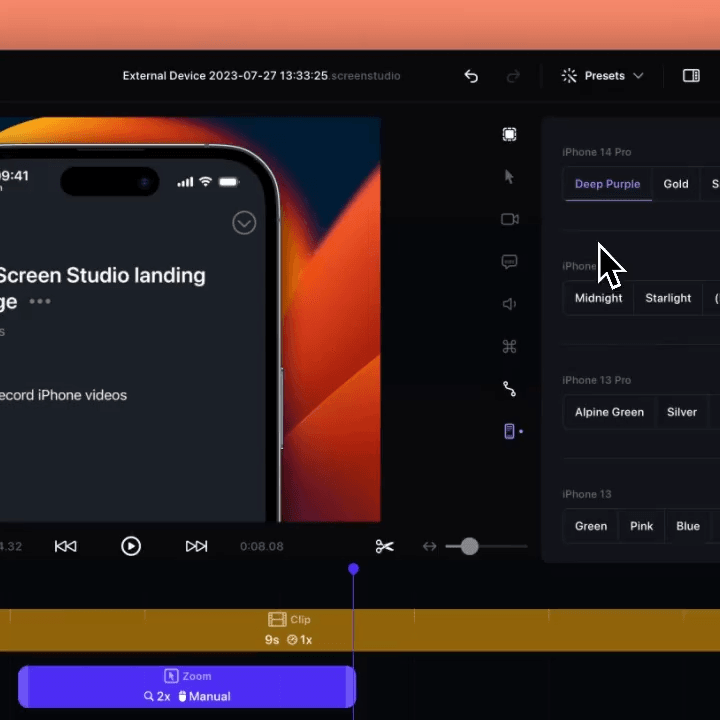
Task: Select Deep Purple iPhone 14 Pro color
Action: (x=607, y=184)
